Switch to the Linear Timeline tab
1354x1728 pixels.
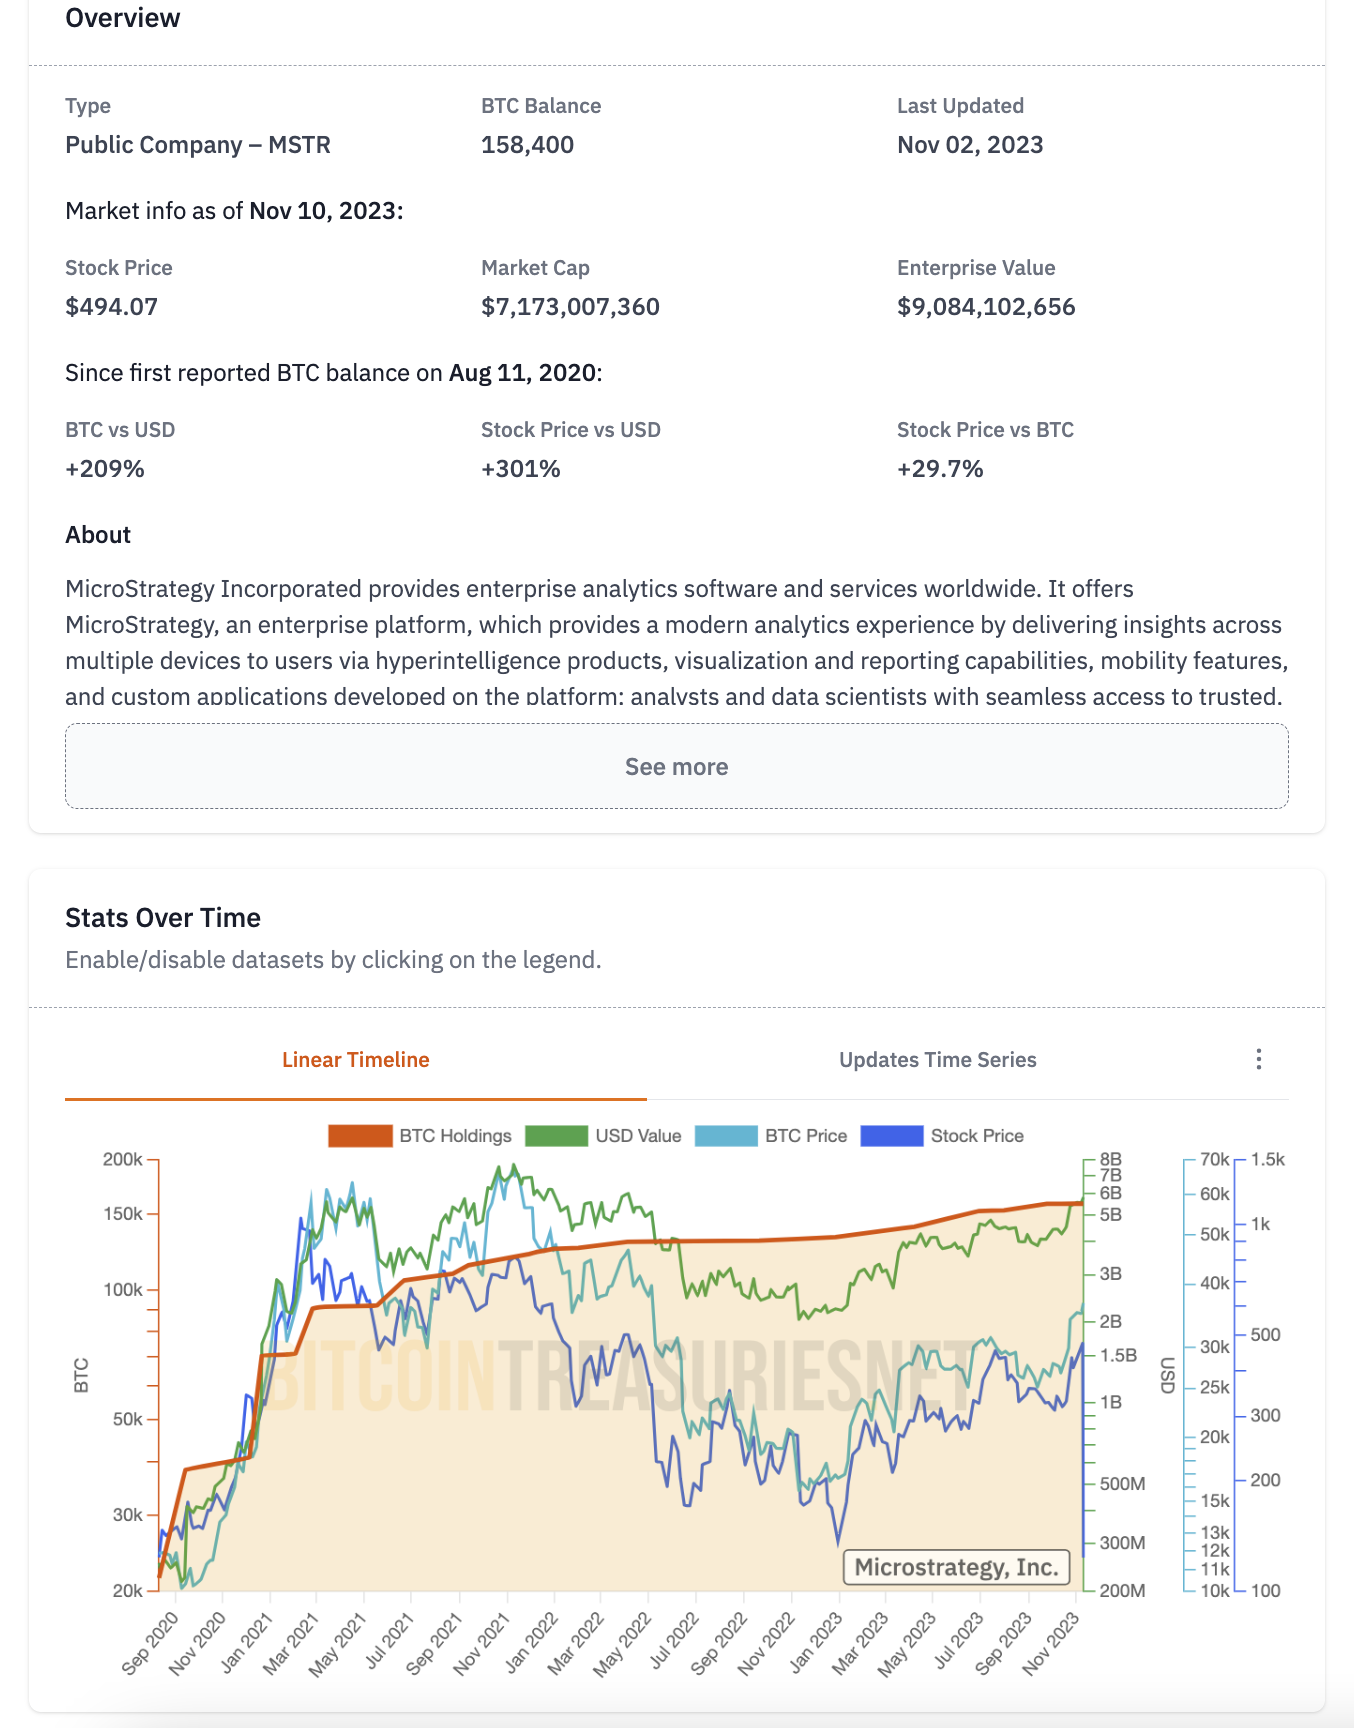[356, 1060]
